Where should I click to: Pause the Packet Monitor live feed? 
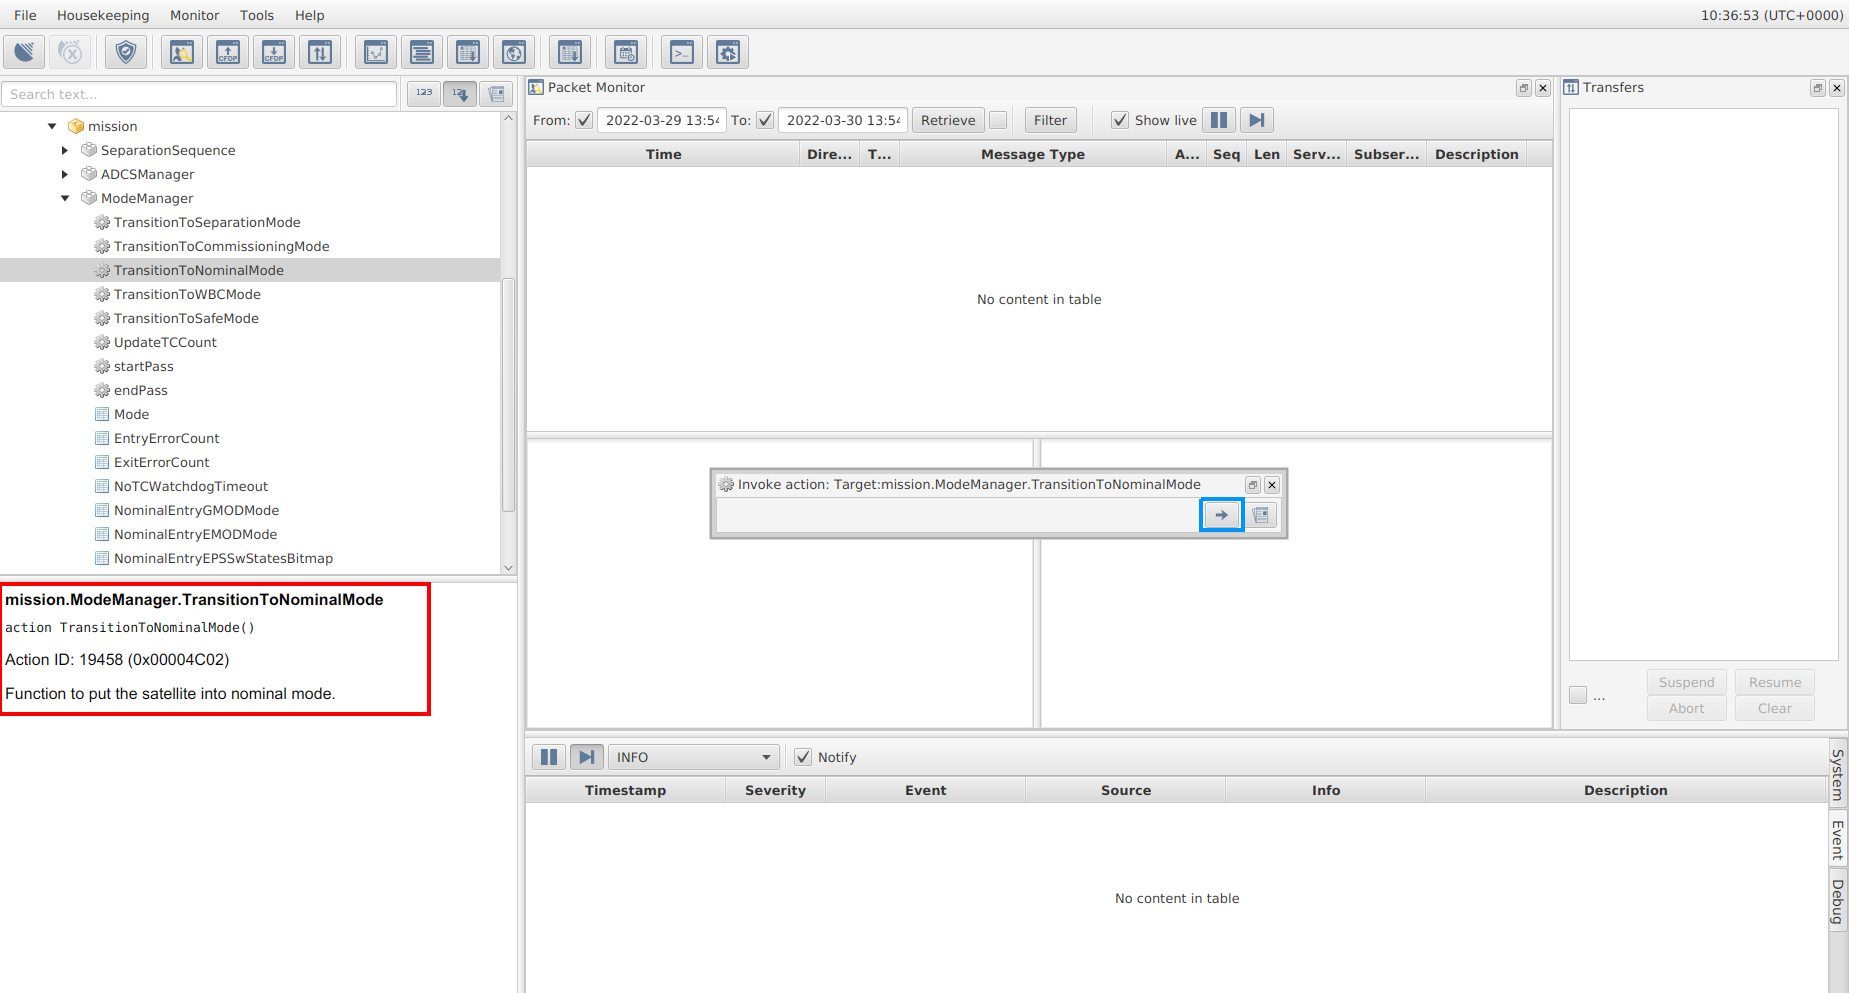click(1219, 120)
